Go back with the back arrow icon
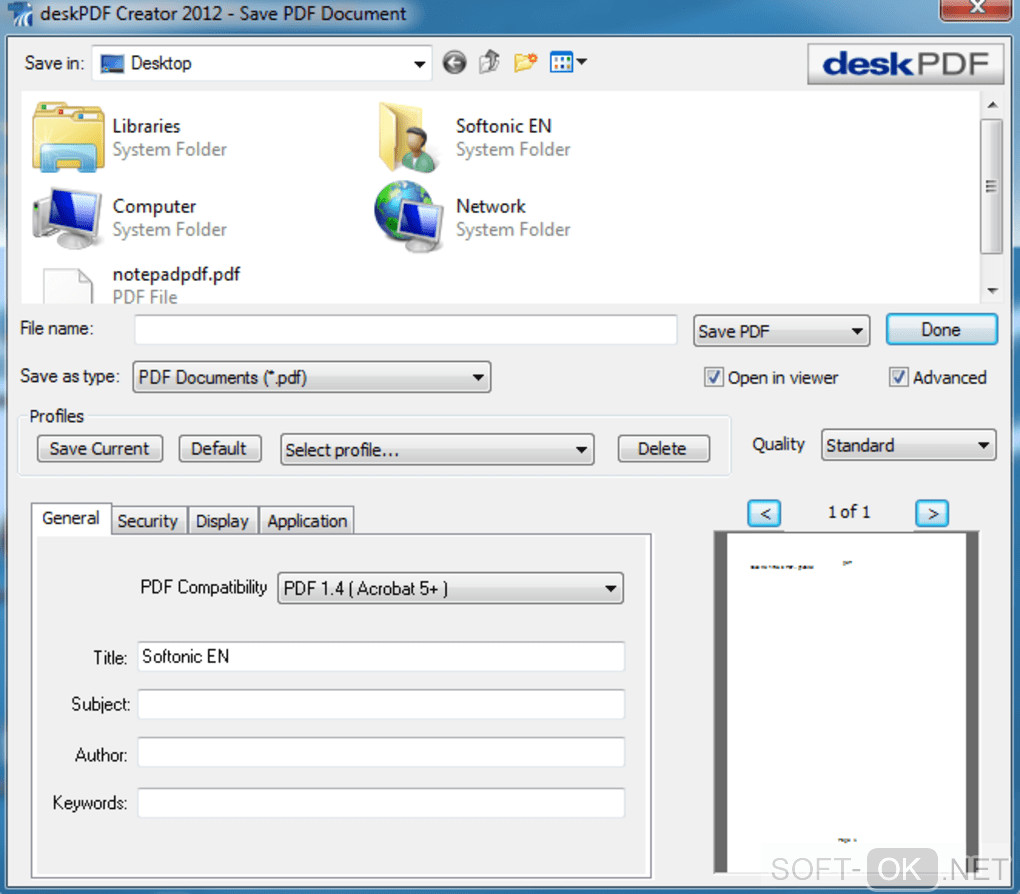The height and width of the screenshot is (894, 1020). pyautogui.click(x=454, y=63)
